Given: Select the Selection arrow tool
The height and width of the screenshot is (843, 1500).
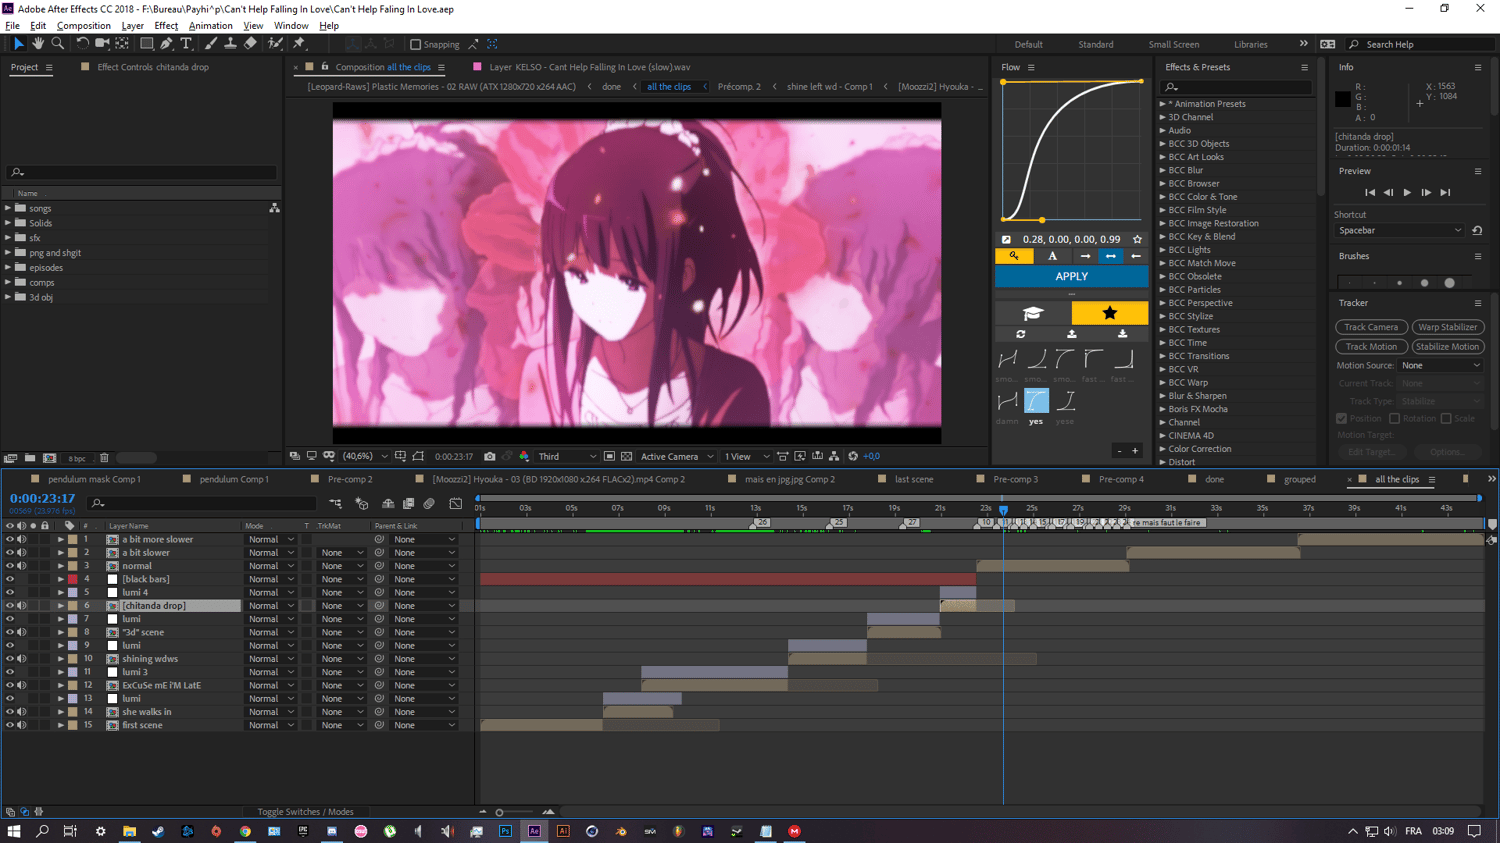Looking at the screenshot, I should (18, 44).
